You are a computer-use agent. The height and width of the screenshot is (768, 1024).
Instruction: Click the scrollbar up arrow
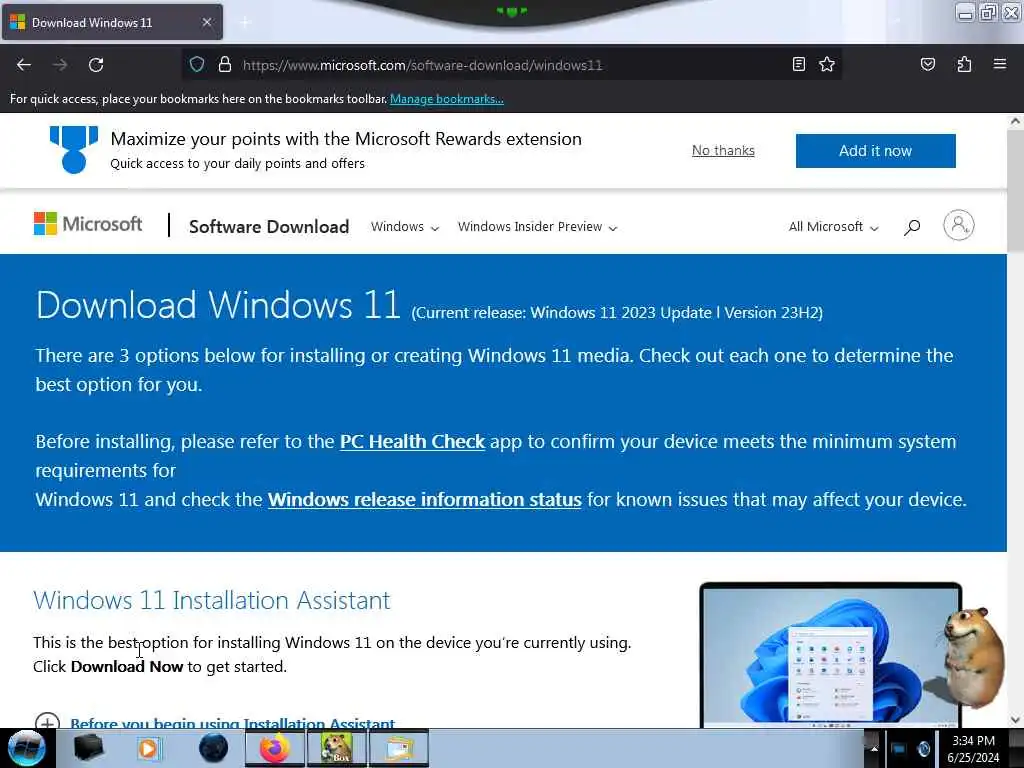(1015, 121)
